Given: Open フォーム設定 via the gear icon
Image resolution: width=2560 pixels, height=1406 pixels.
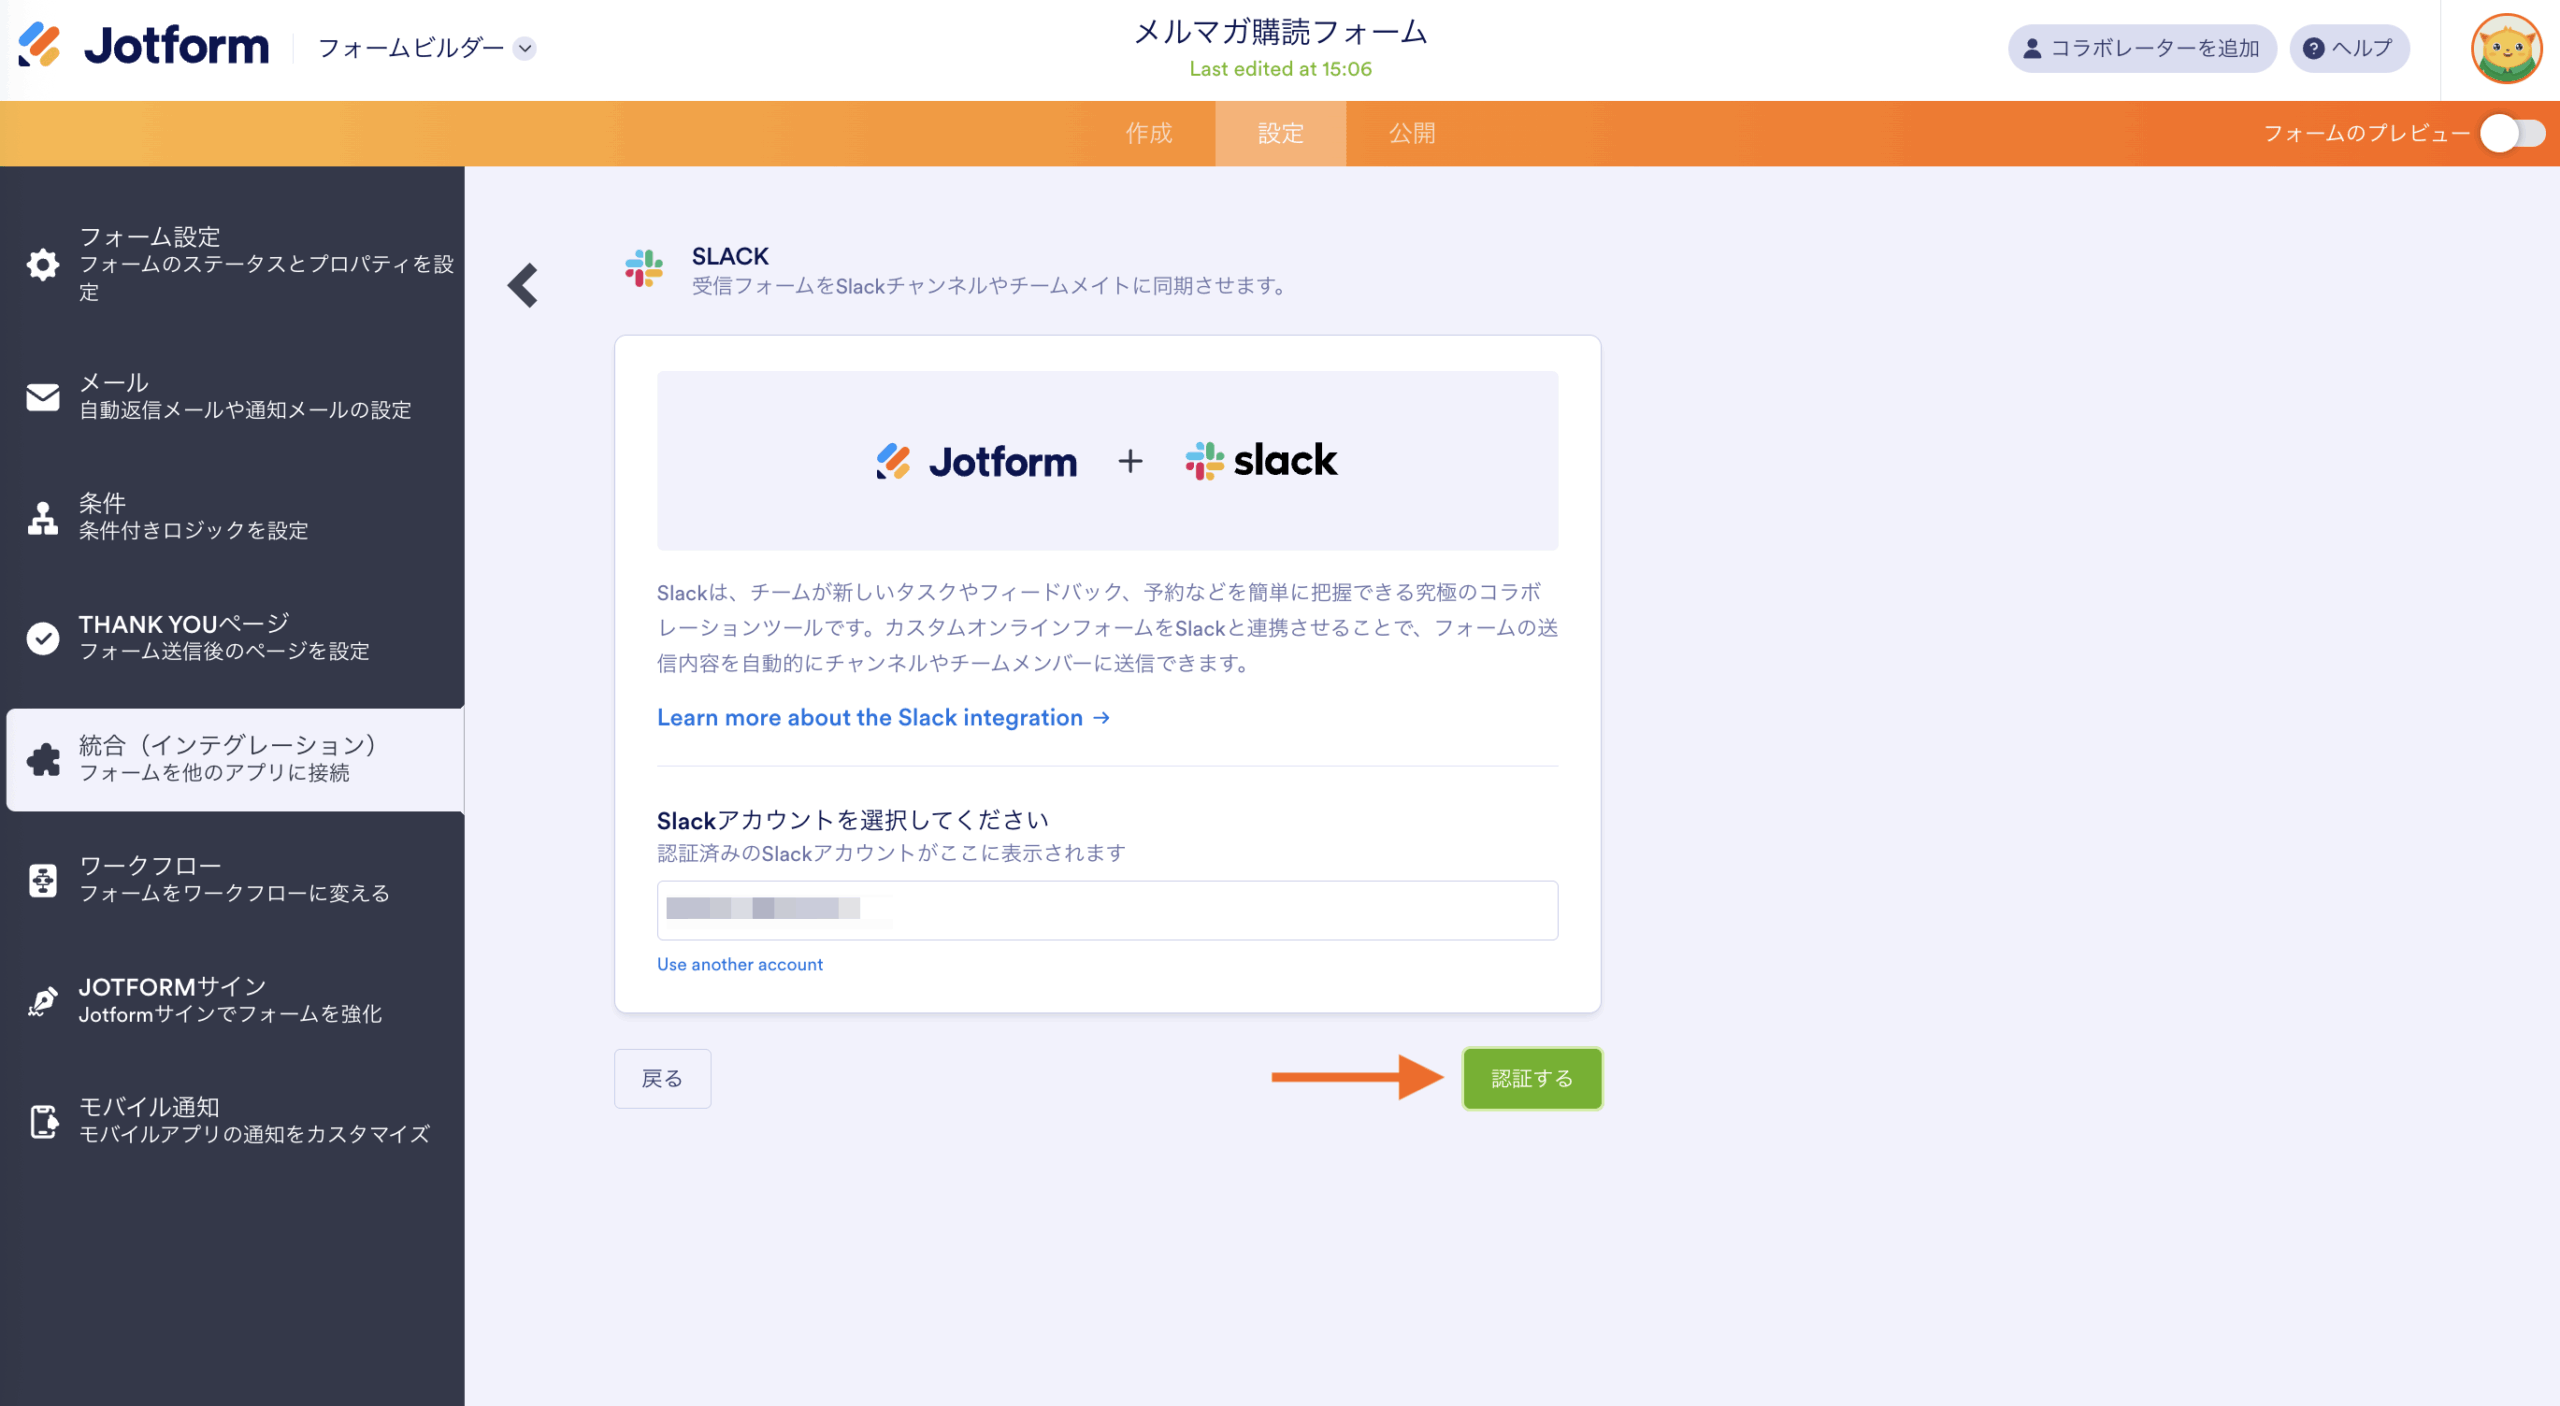Looking at the screenshot, I should click(x=43, y=264).
